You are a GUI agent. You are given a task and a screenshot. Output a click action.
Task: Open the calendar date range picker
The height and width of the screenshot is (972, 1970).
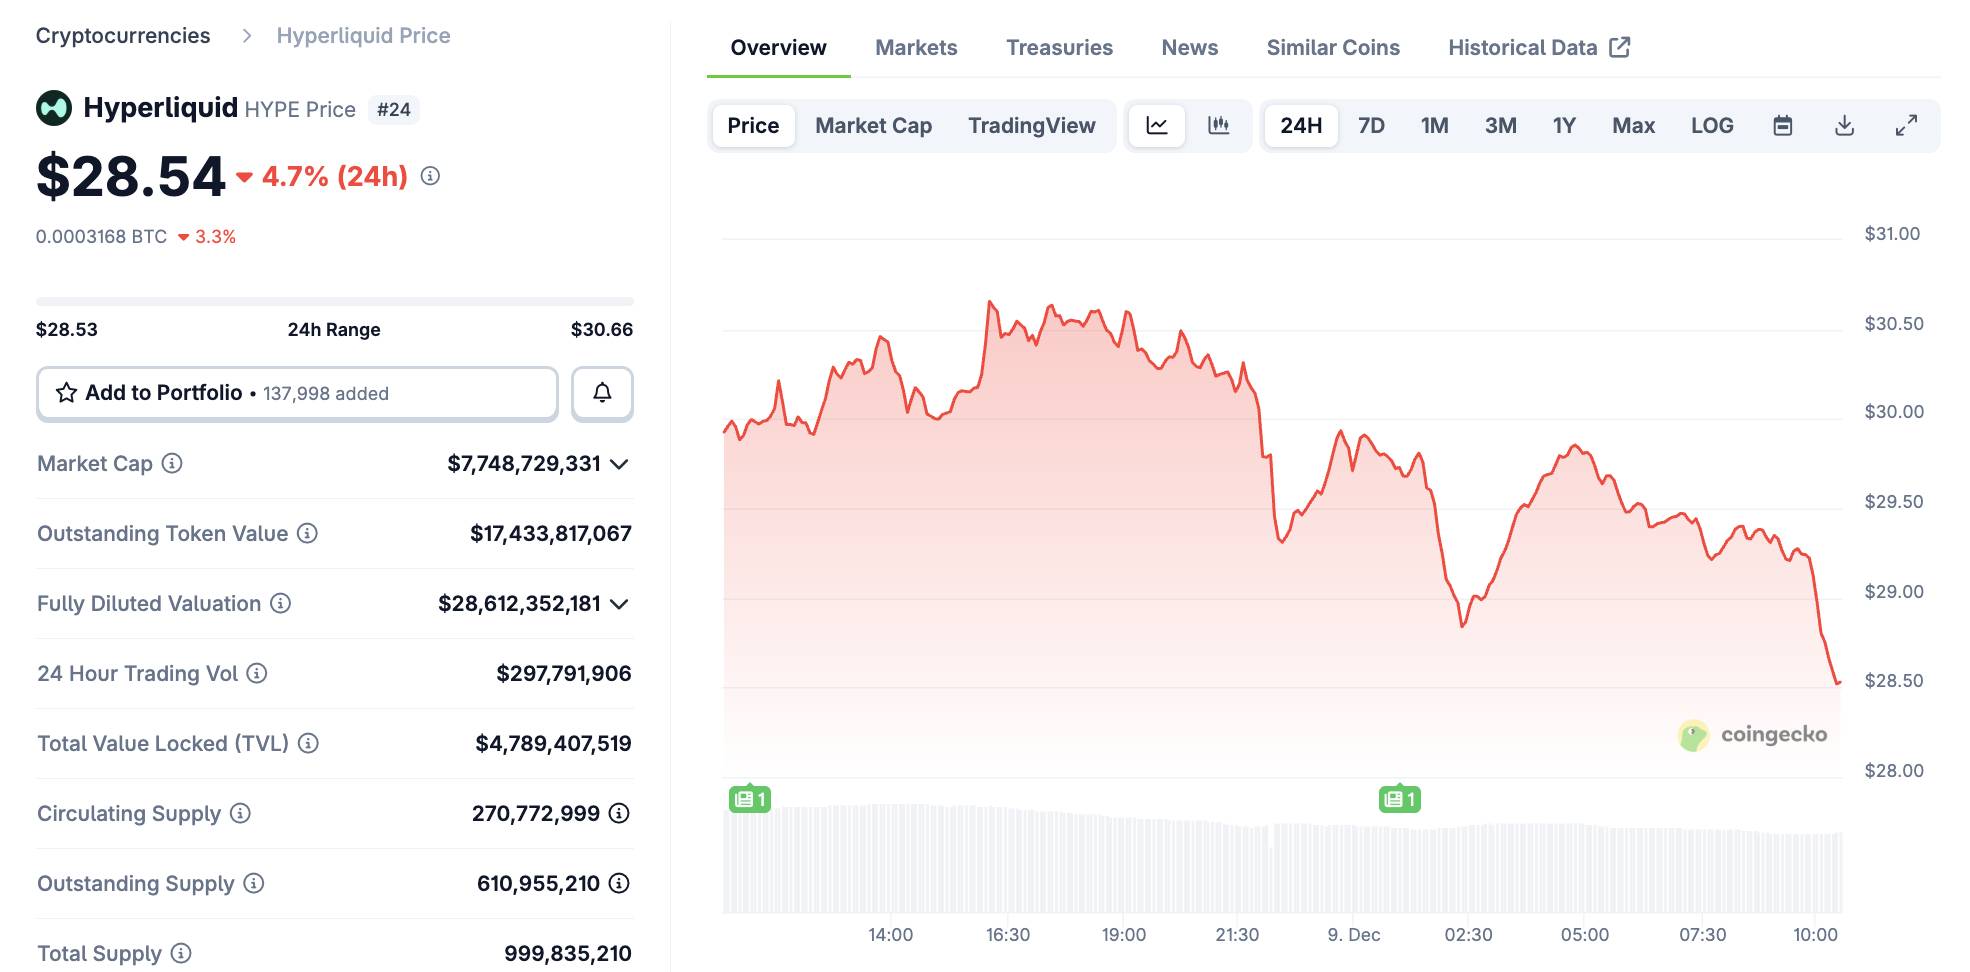[x=1782, y=125]
